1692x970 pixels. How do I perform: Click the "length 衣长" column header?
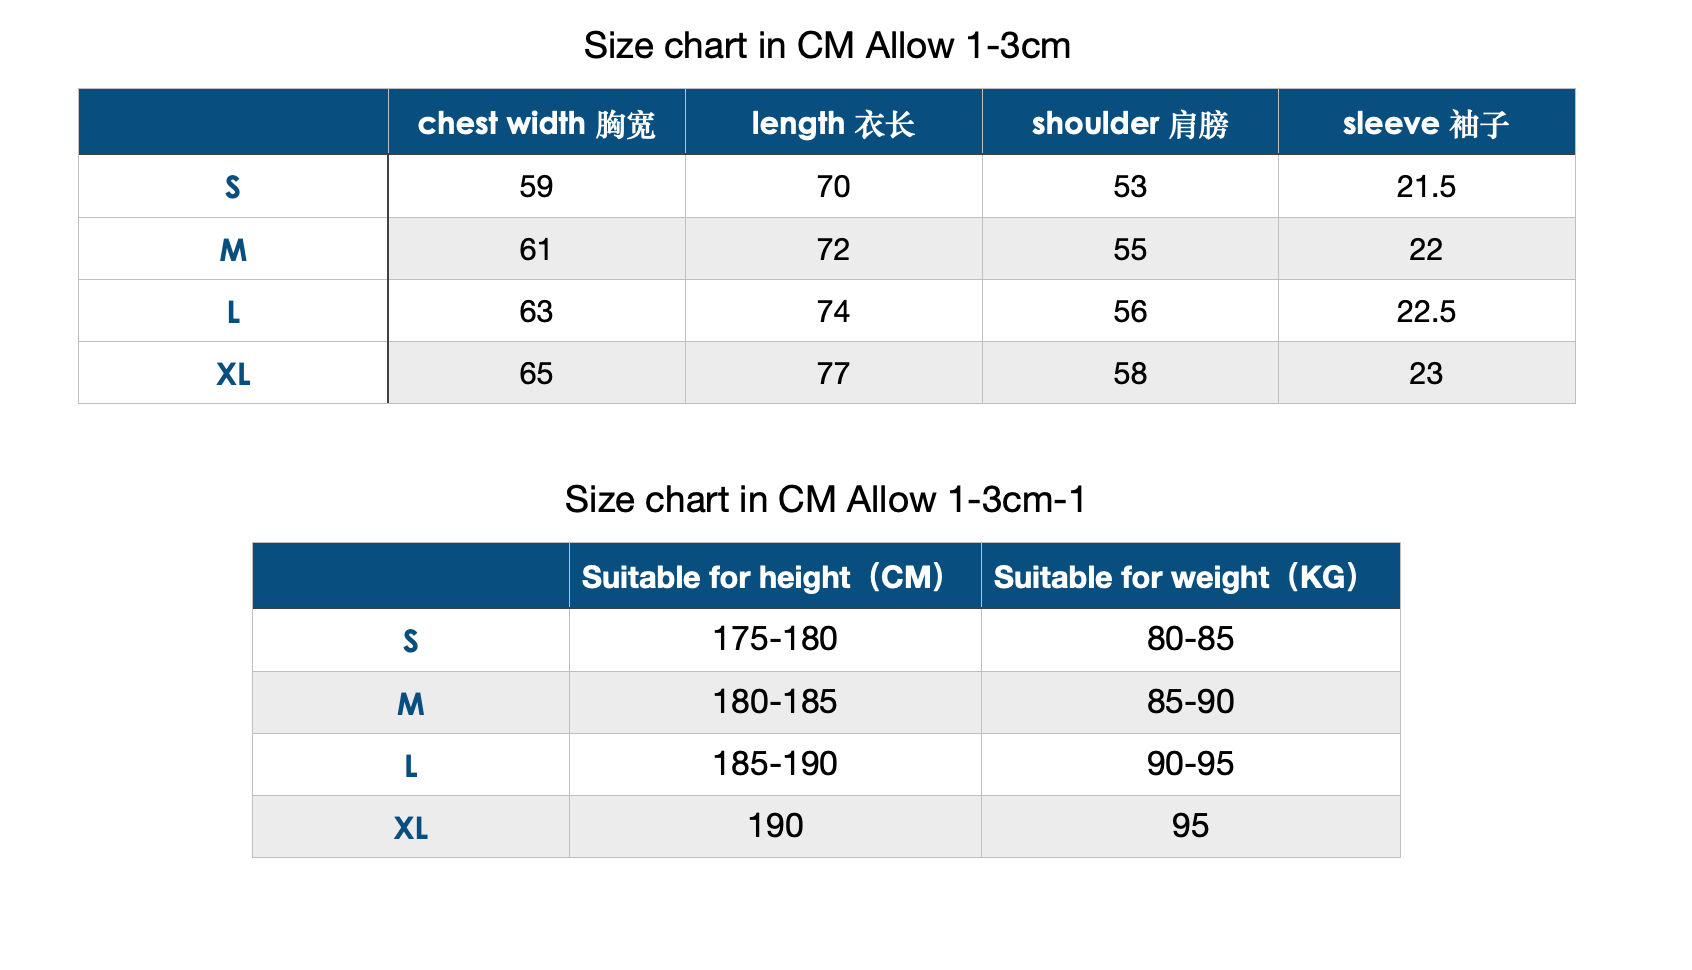pyautogui.click(x=833, y=123)
